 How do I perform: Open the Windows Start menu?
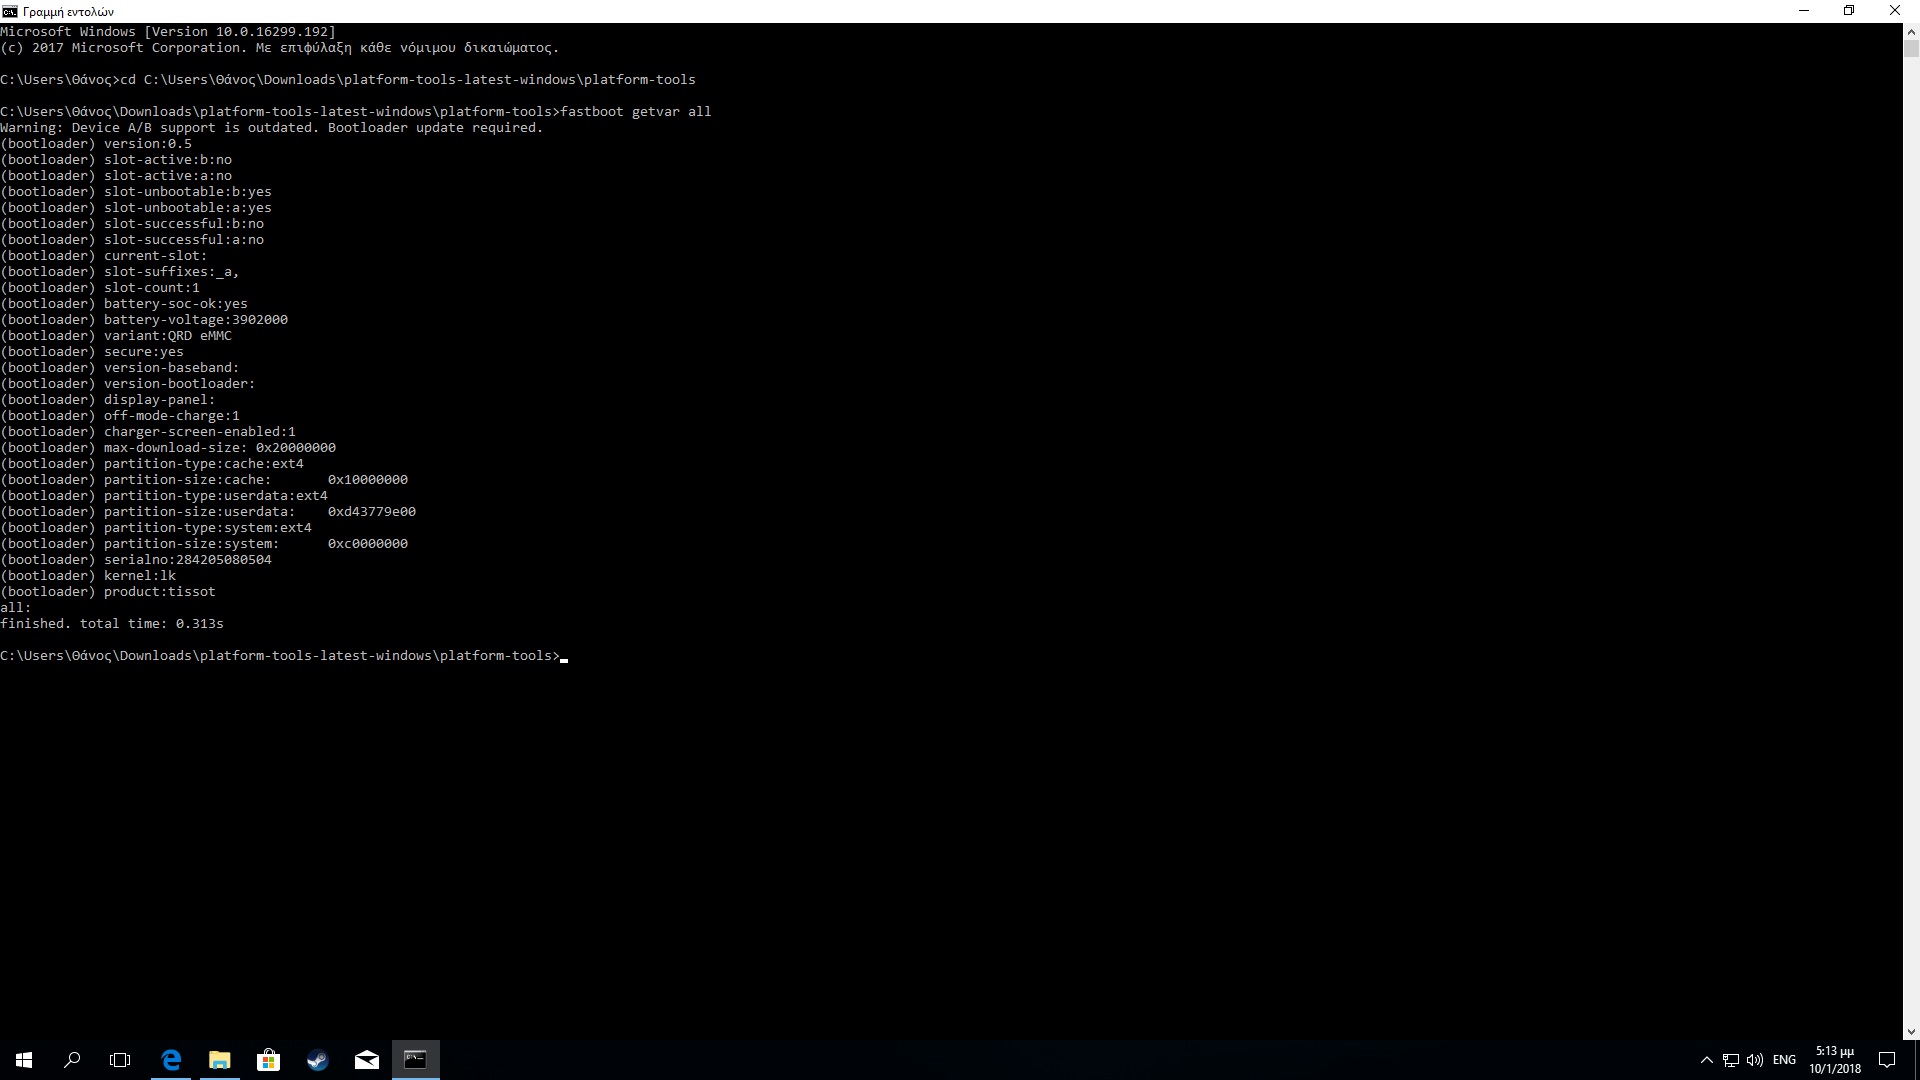[24, 1060]
